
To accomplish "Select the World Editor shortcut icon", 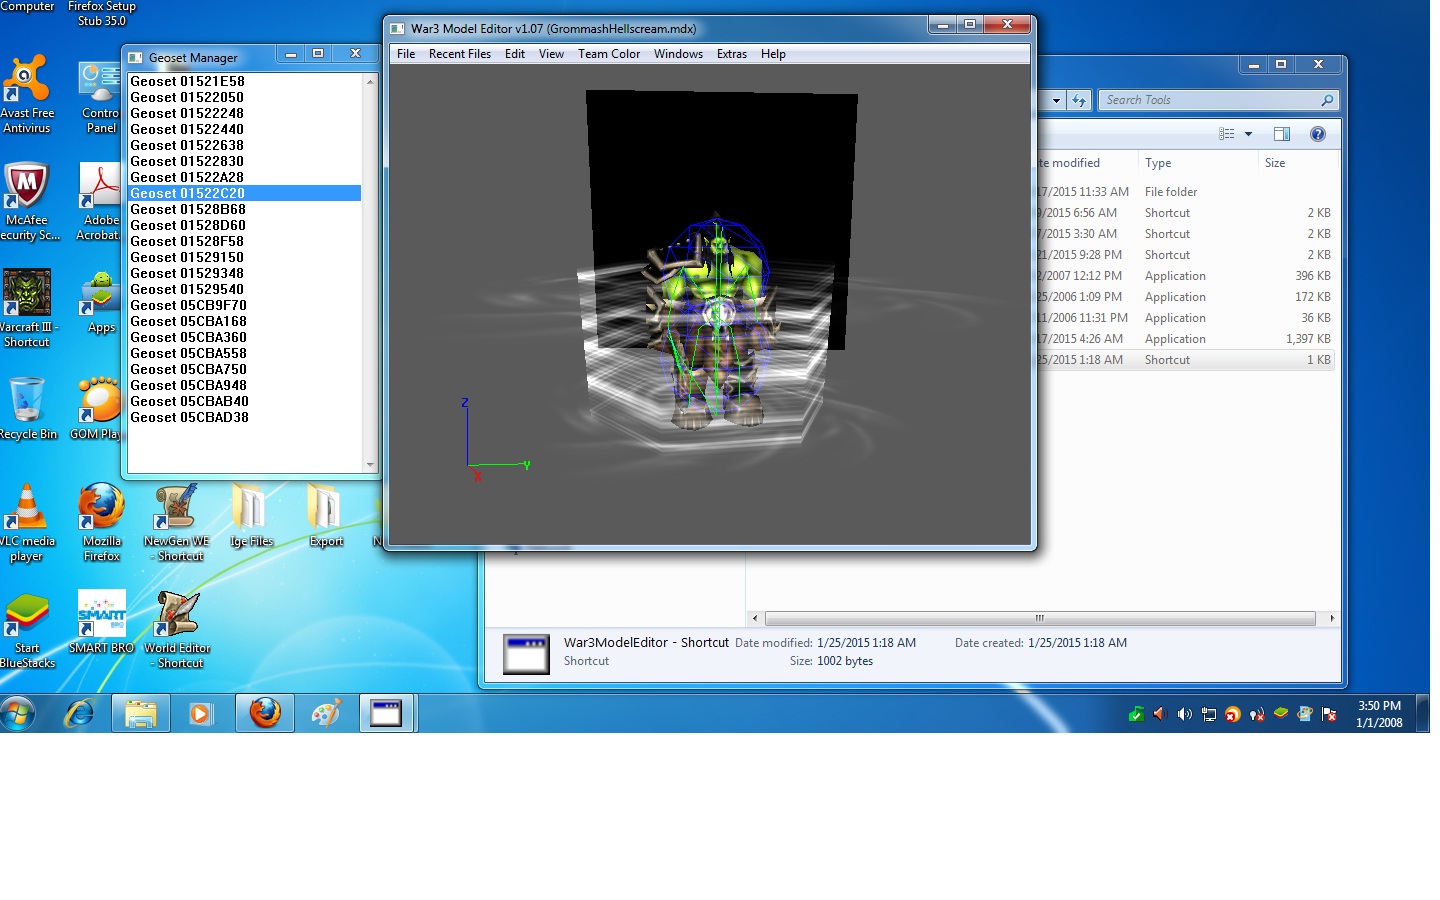I will (177, 630).
